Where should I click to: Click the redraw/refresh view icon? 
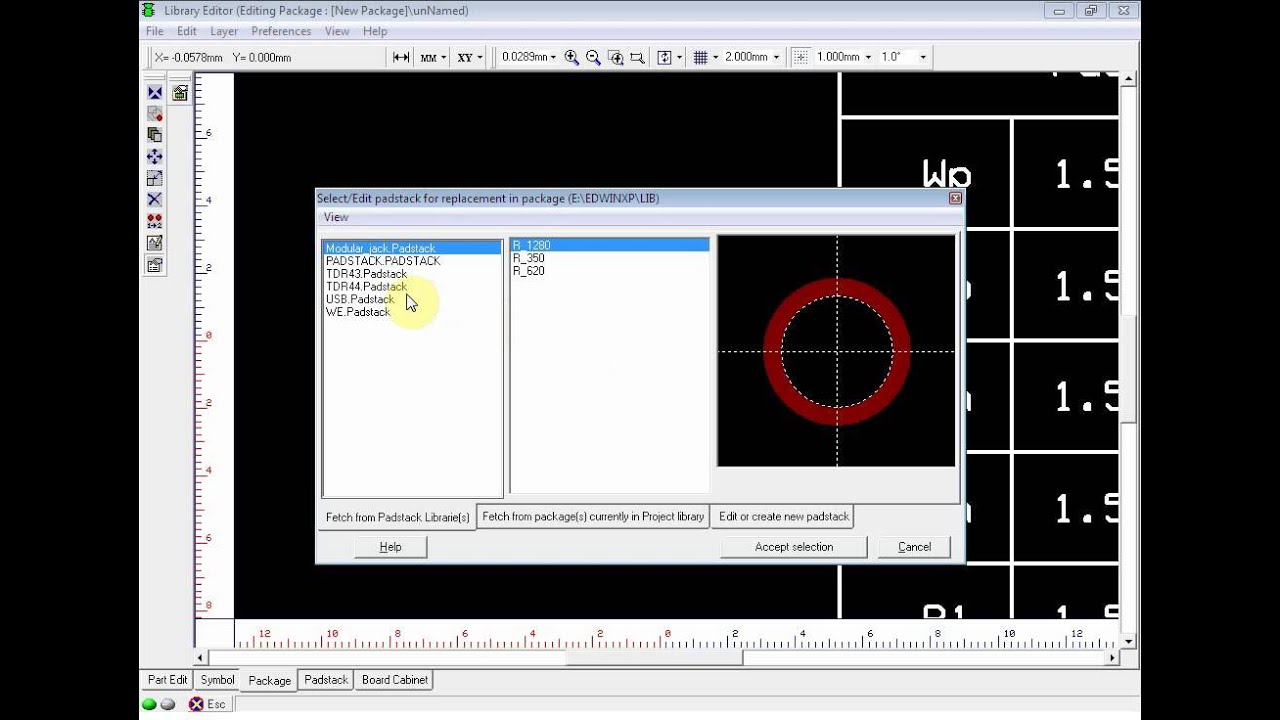[664, 57]
